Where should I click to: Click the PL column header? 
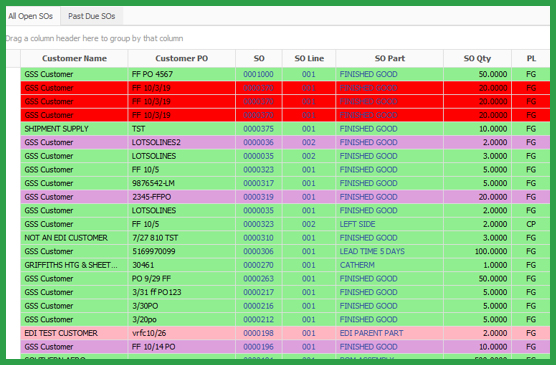coord(531,59)
